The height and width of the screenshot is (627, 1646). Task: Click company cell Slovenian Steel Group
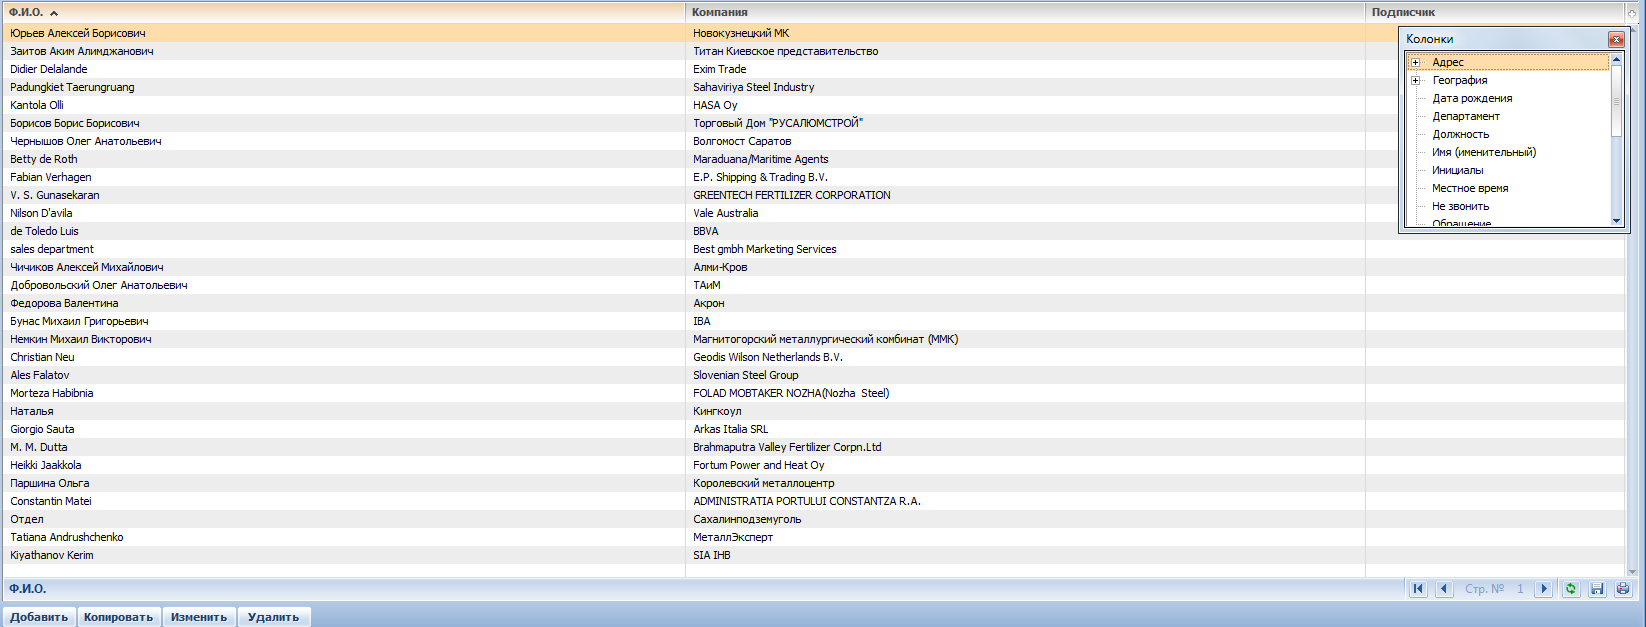pyautogui.click(x=1025, y=375)
